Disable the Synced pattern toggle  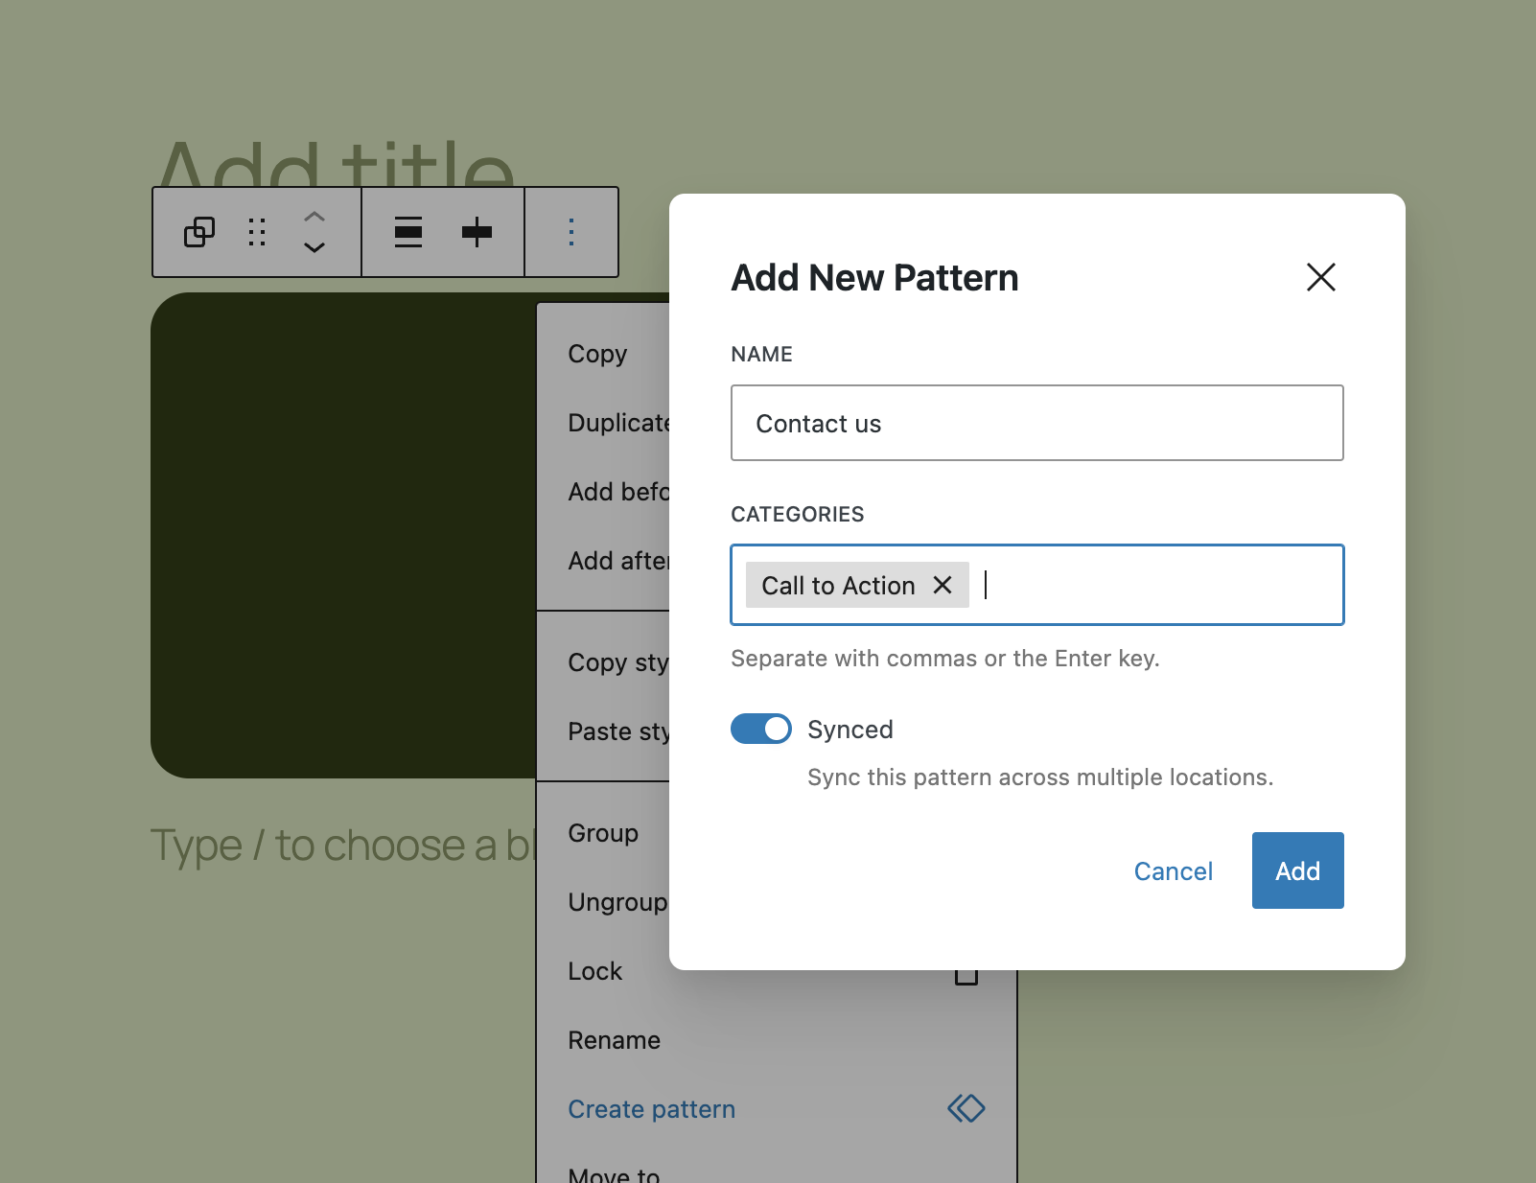[x=761, y=729]
